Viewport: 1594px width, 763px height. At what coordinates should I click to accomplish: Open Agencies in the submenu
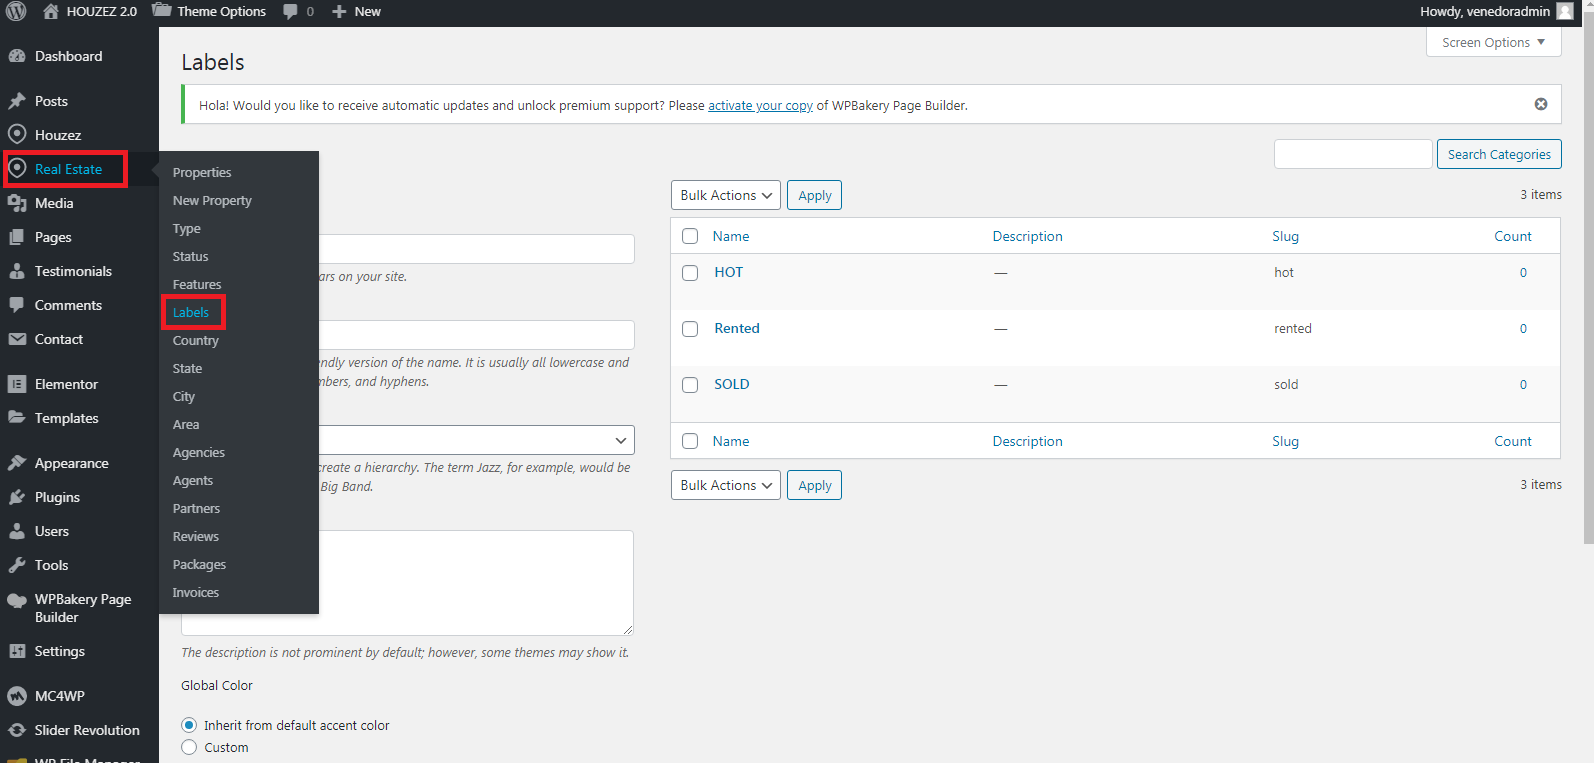tap(199, 452)
